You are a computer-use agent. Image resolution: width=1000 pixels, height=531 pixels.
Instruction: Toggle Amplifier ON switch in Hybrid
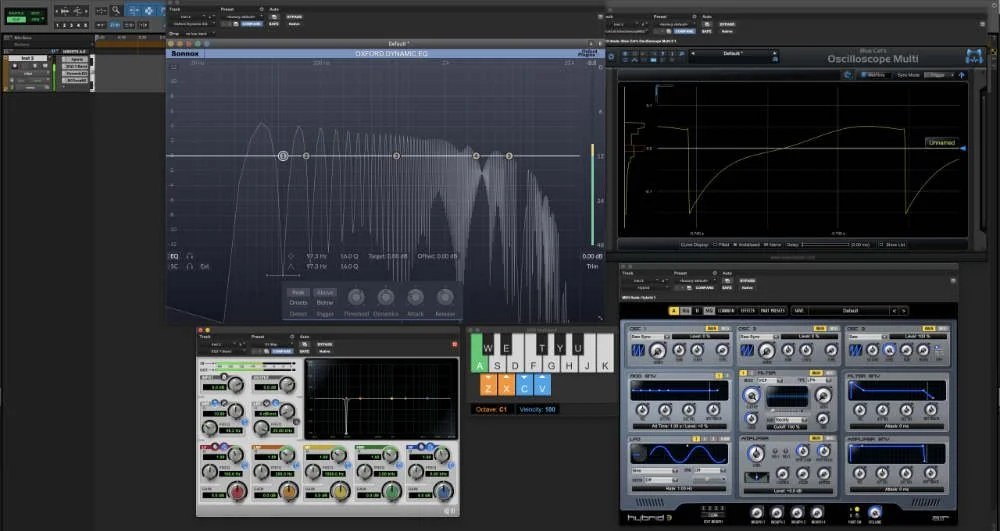tap(814, 439)
